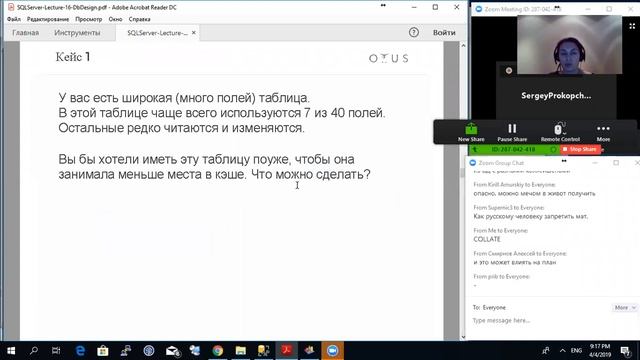Open Google Chrome from the taskbar

[x=218, y=351]
